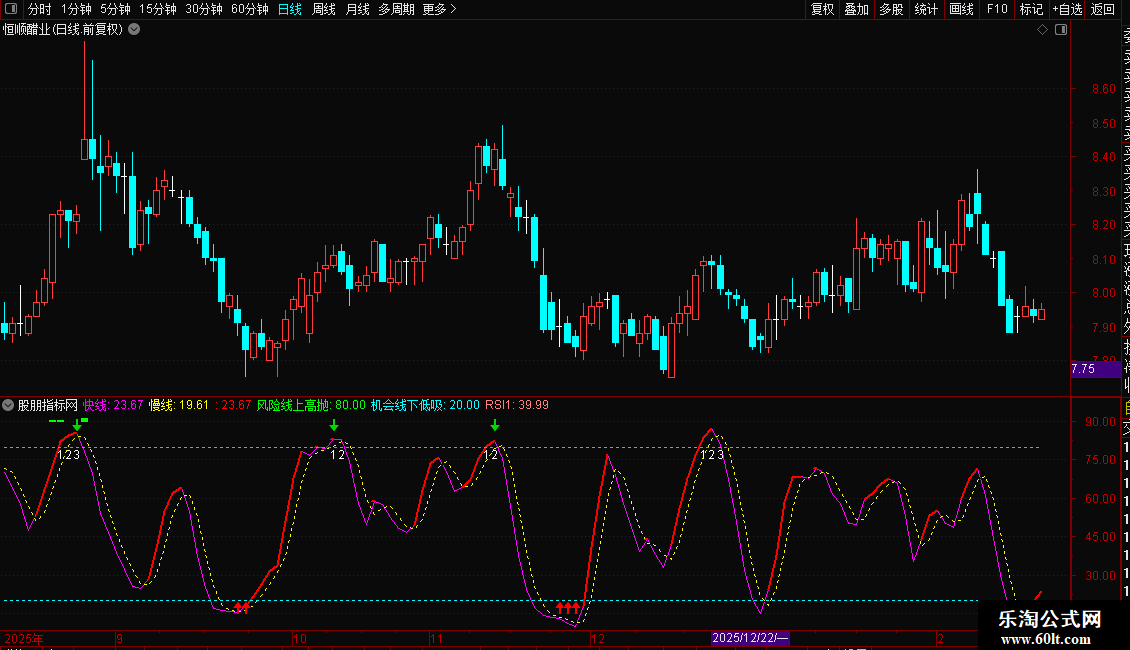
Task: Select the 15分钟 period
Action: (158, 9)
